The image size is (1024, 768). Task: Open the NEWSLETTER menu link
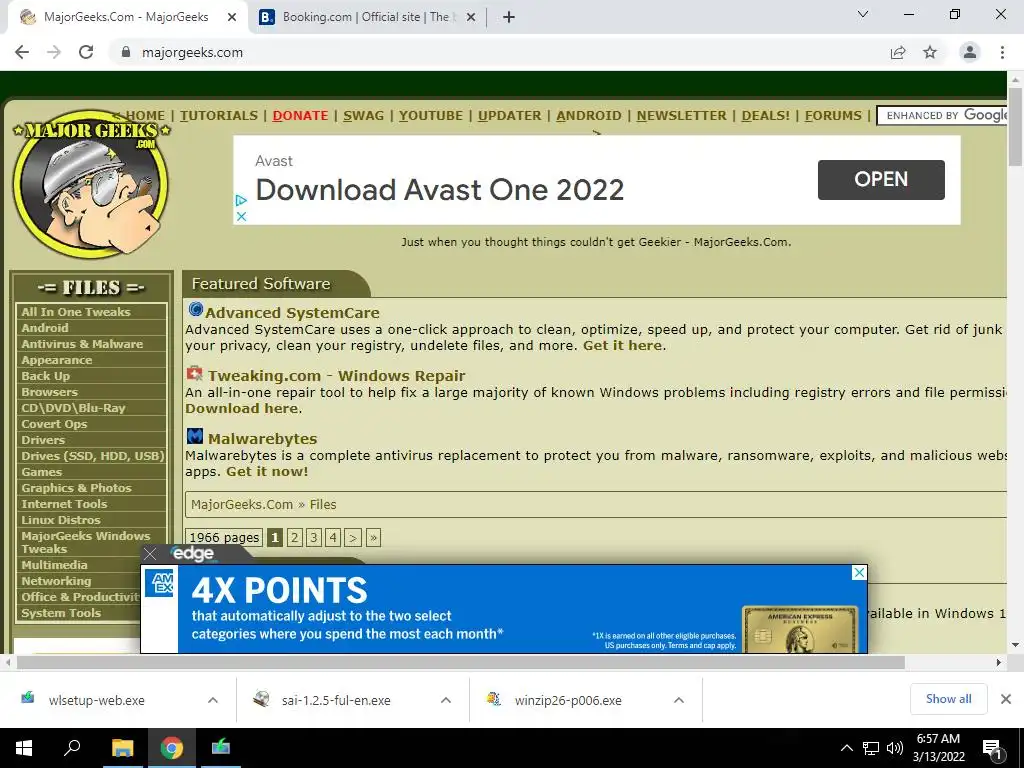point(681,116)
